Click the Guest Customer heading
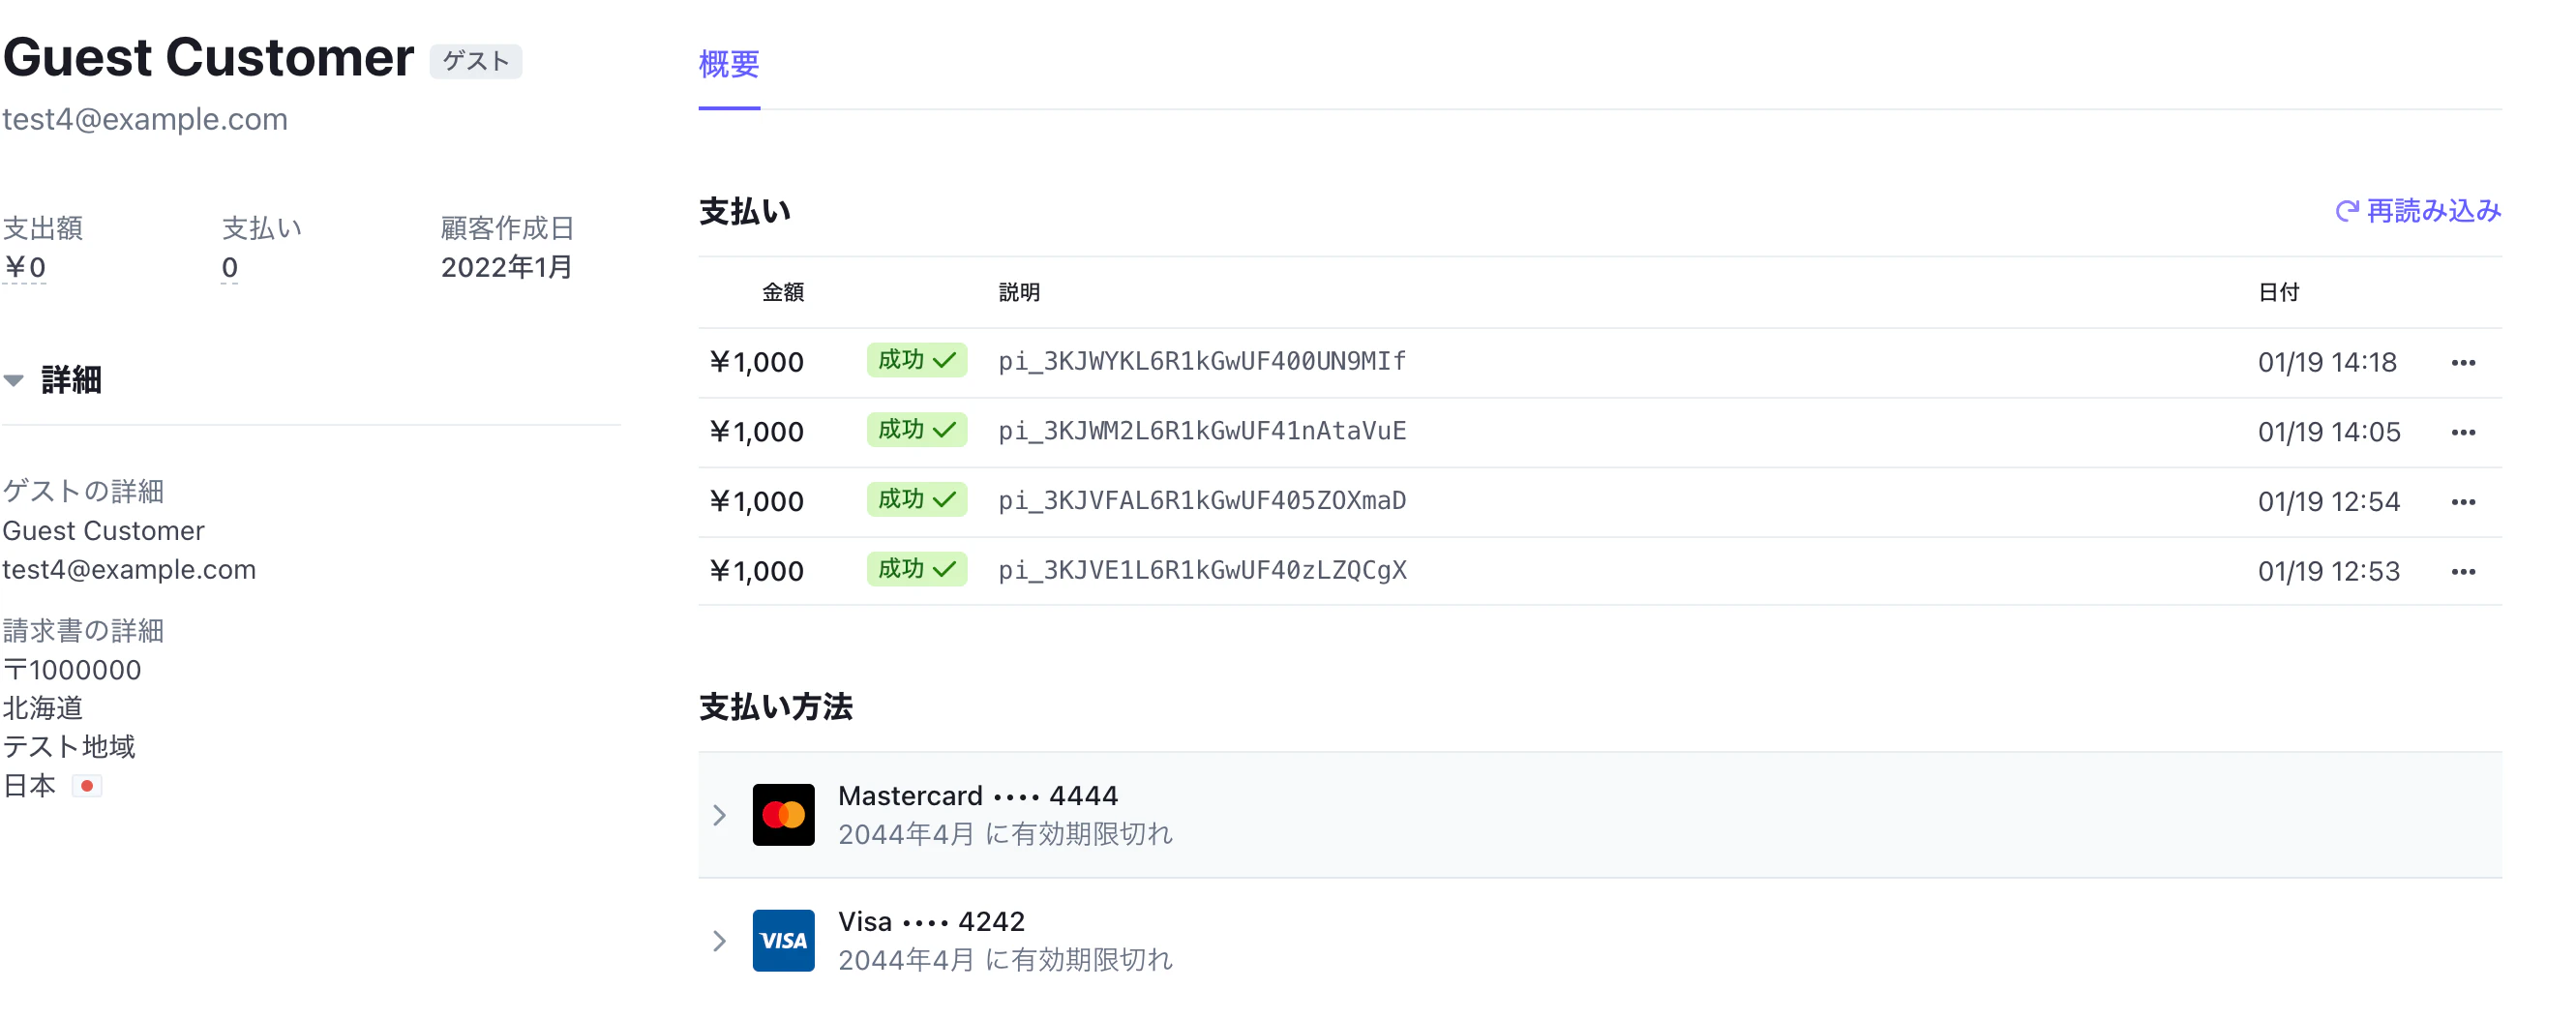The image size is (2576, 1020). coord(208,57)
